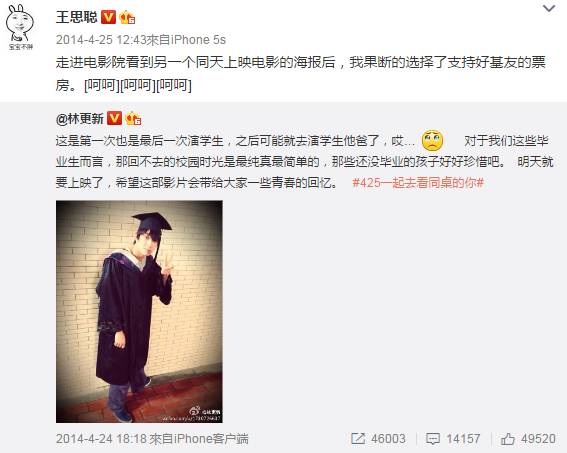567x453 pixels.
Task: Open the comments icon showing 14157
Action: tap(433, 439)
